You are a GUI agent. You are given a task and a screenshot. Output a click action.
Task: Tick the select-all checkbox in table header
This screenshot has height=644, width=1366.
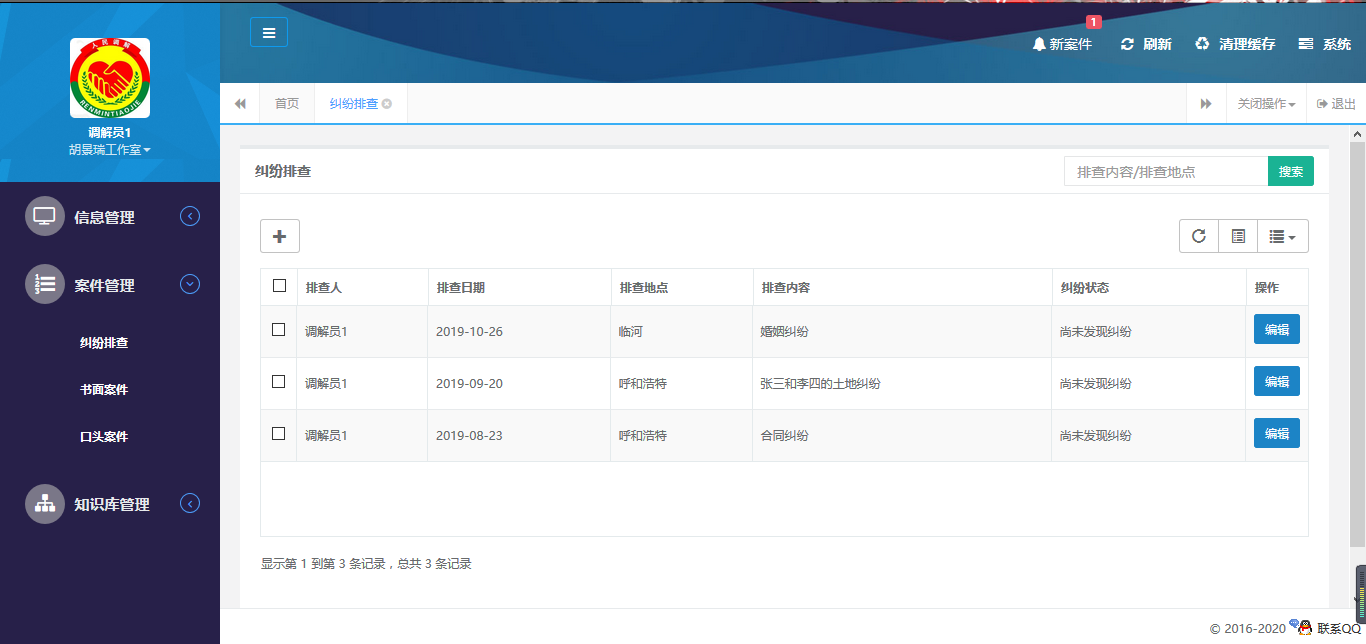coord(279,286)
